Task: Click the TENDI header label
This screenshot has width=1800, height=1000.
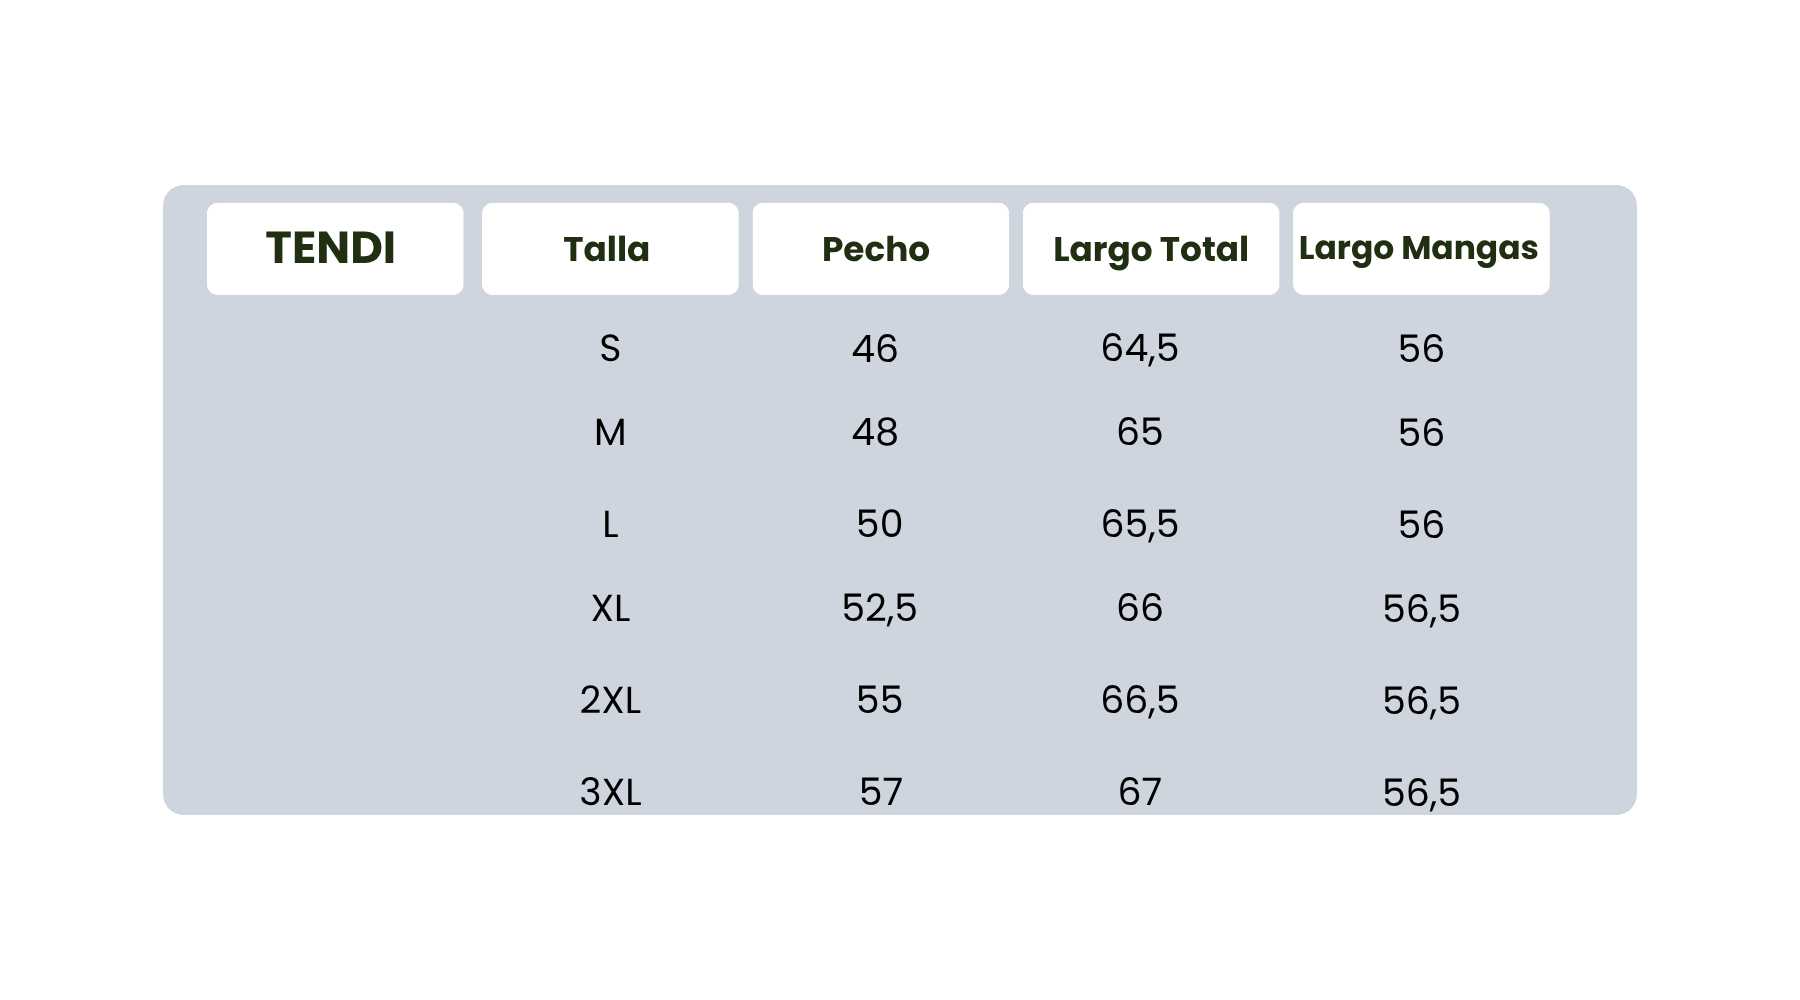Action: point(331,248)
